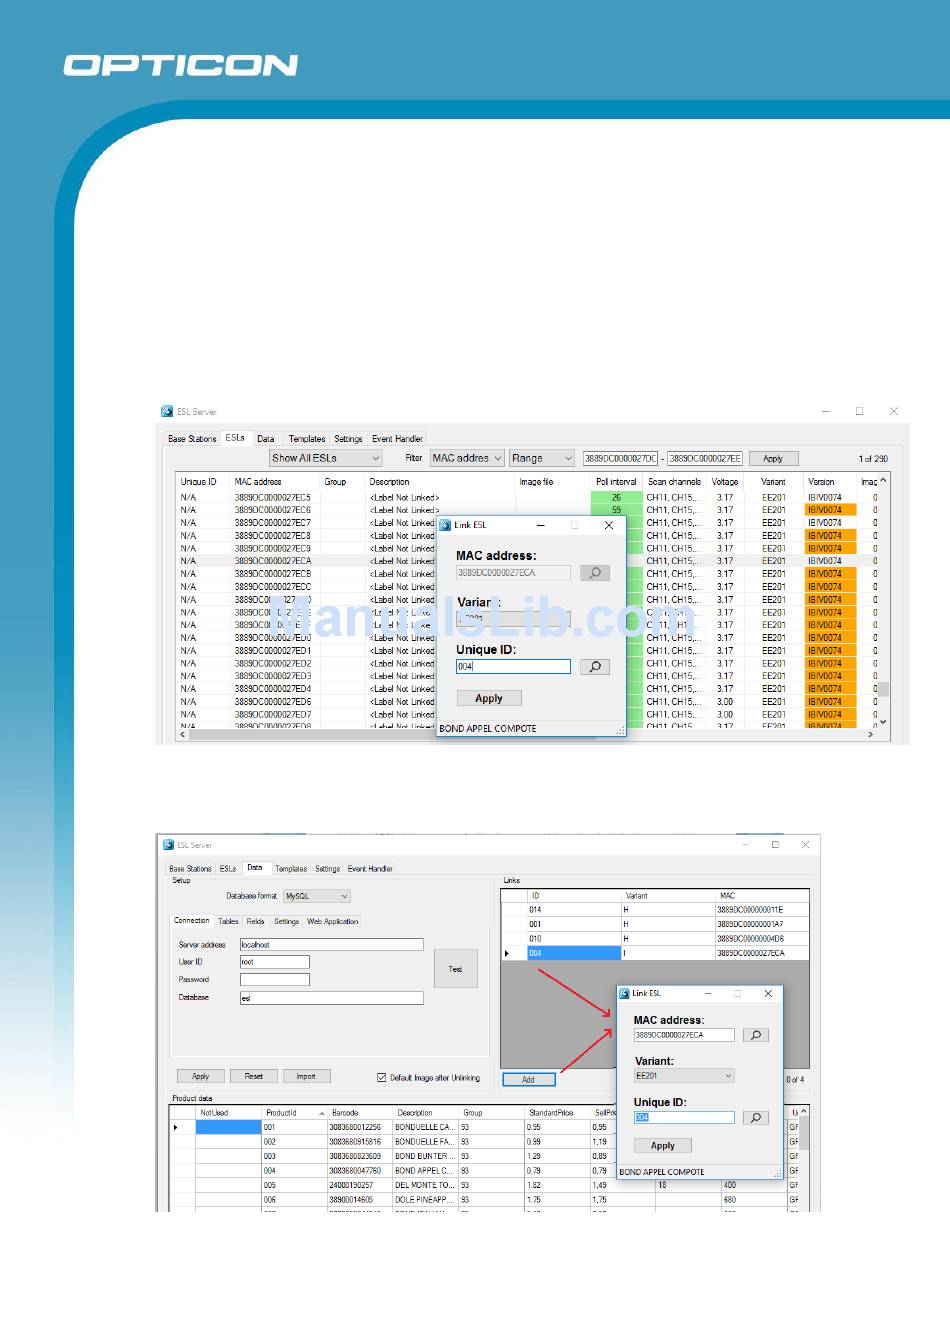
Task: Click the Server address input field
Action: [x=331, y=944]
